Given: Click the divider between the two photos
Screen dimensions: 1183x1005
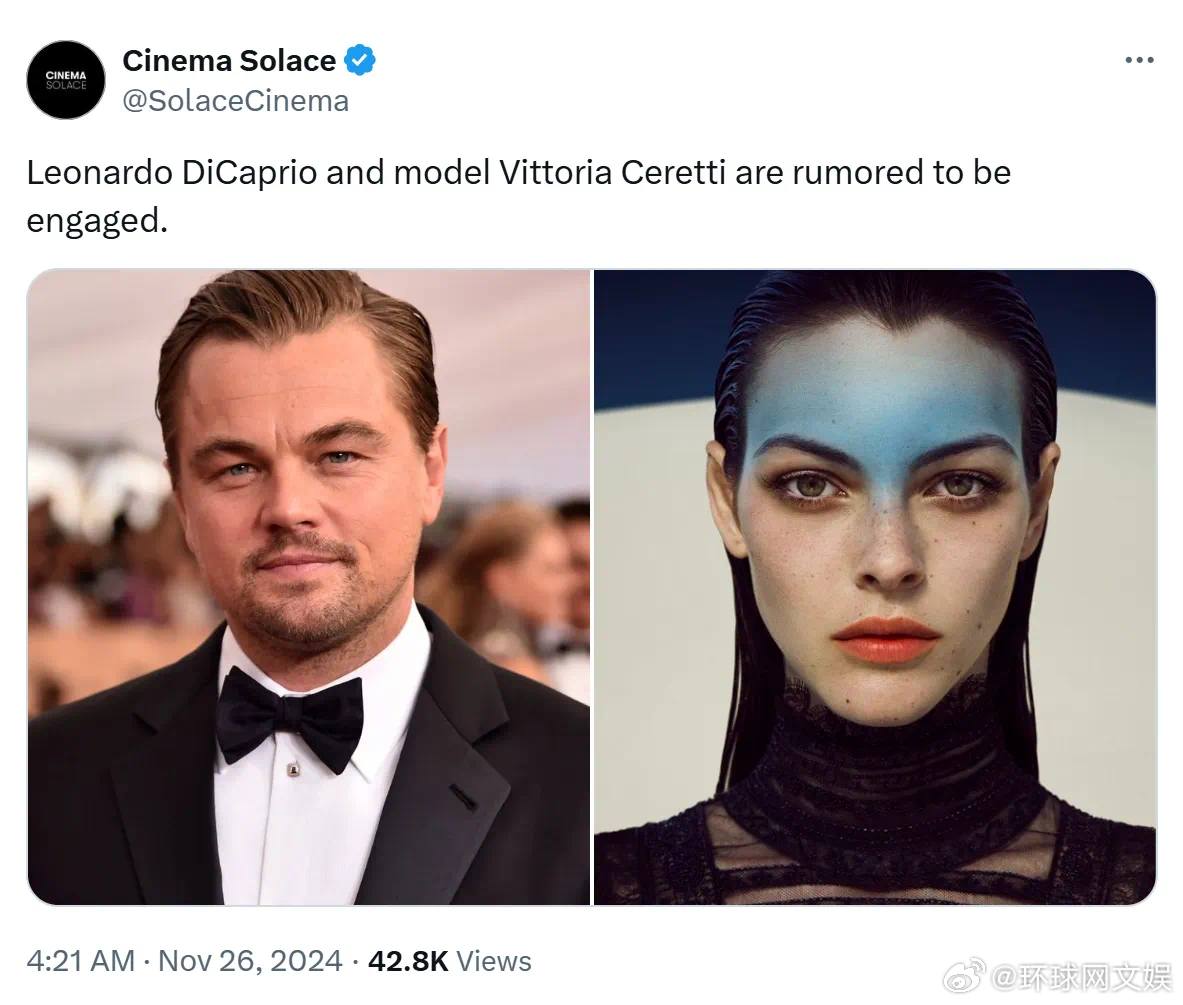Looking at the screenshot, I should point(592,587).
